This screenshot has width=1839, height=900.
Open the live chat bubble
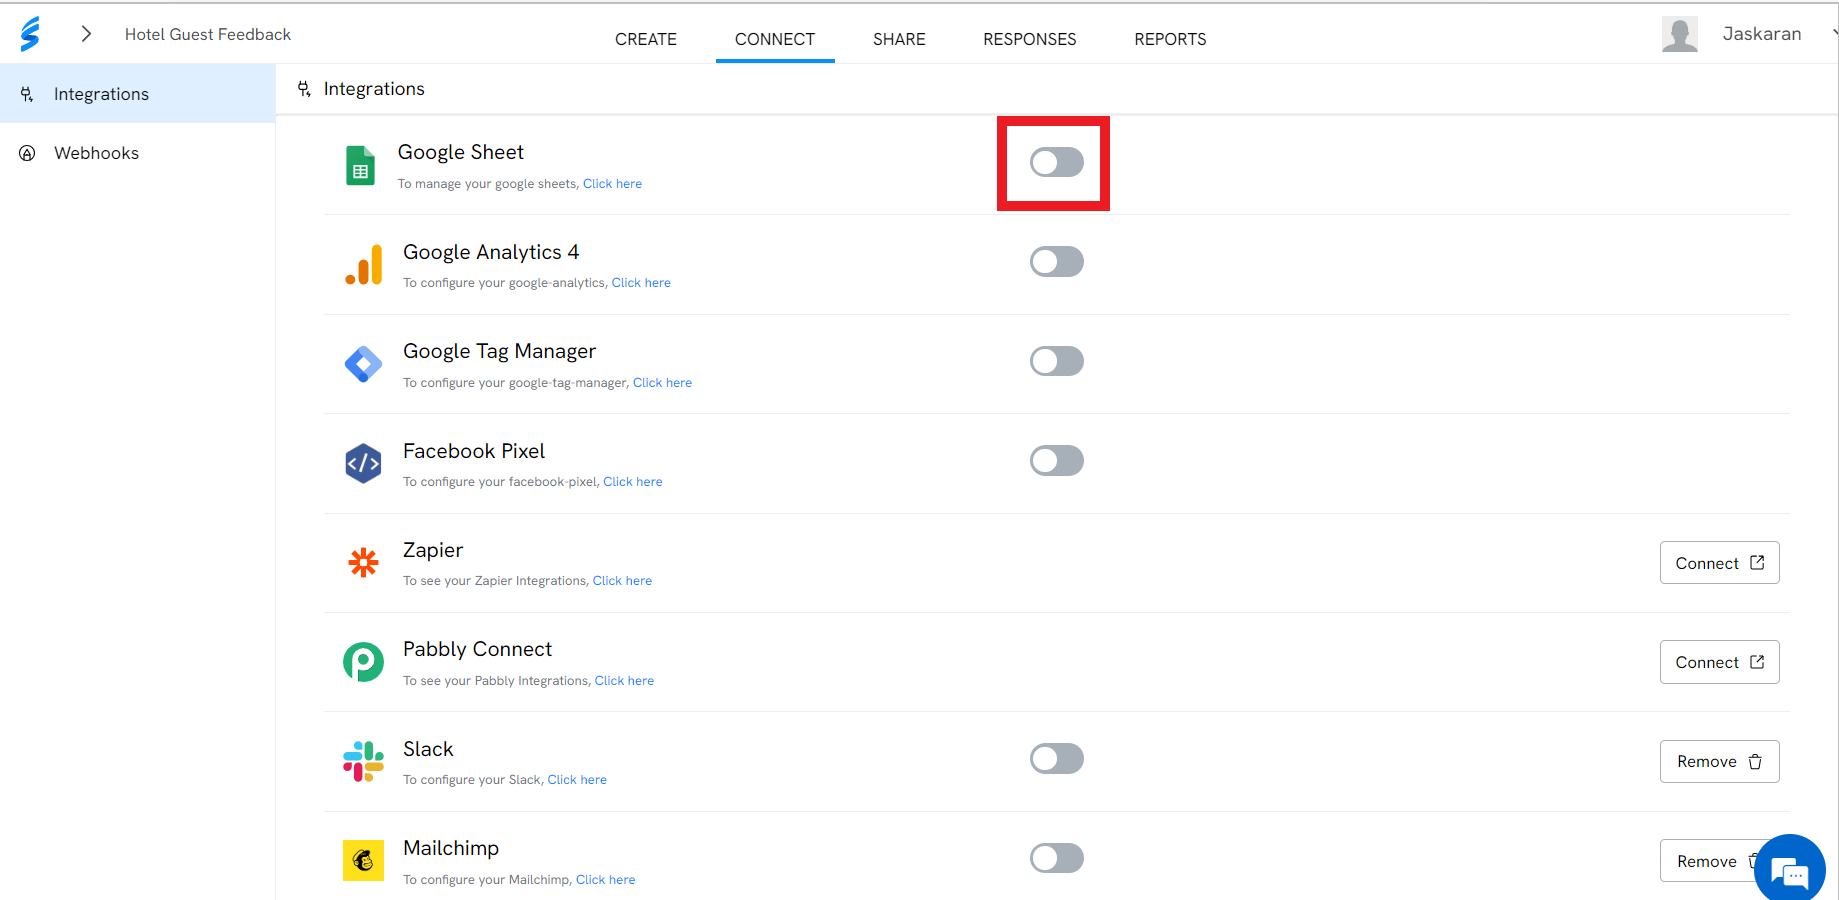click(x=1790, y=870)
